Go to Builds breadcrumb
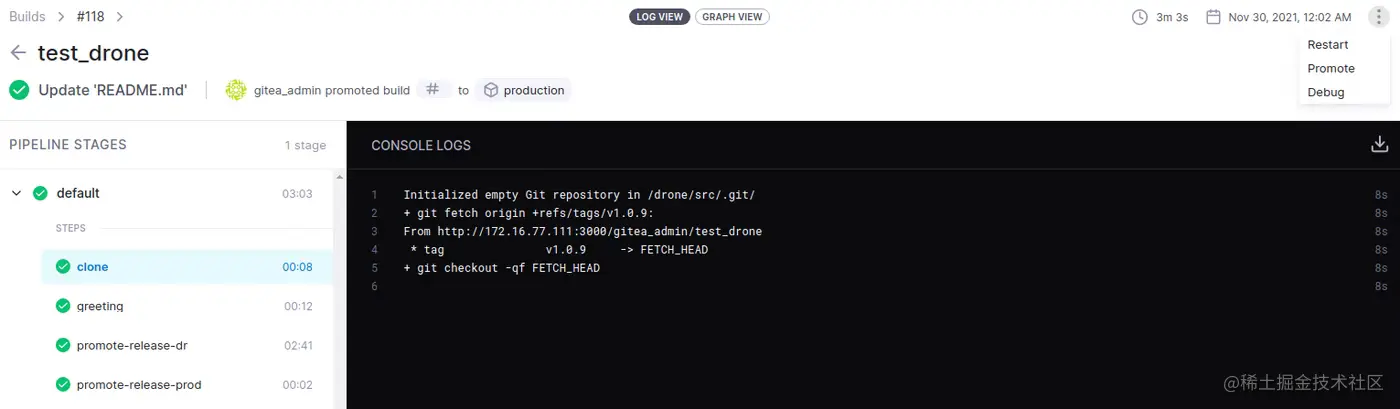1400x409 pixels. (x=27, y=17)
